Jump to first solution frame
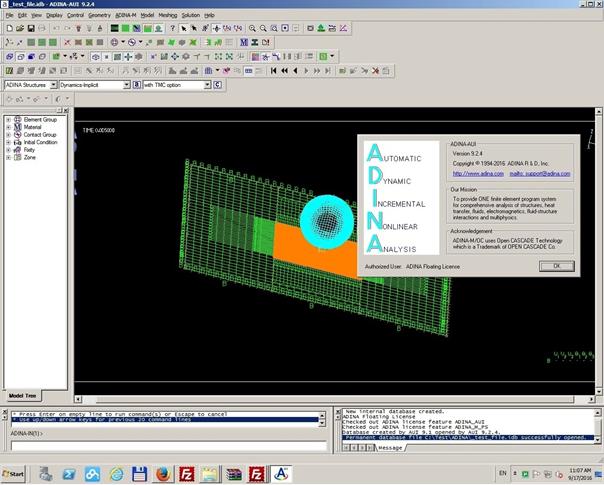Screen dimensions: 604x485 click(273, 71)
